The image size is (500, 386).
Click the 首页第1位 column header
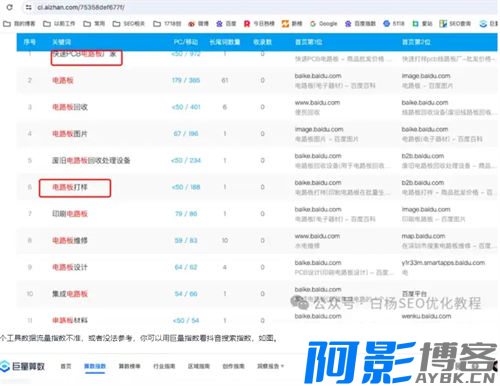309,42
